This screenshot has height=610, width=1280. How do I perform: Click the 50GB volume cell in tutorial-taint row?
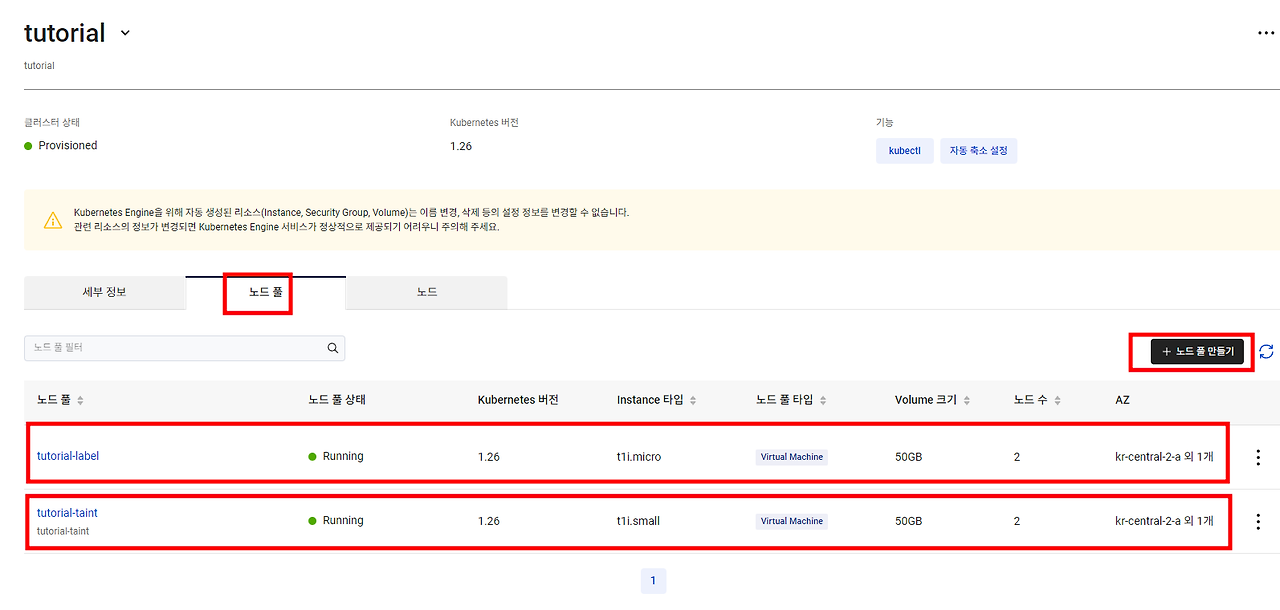tap(909, 521)
